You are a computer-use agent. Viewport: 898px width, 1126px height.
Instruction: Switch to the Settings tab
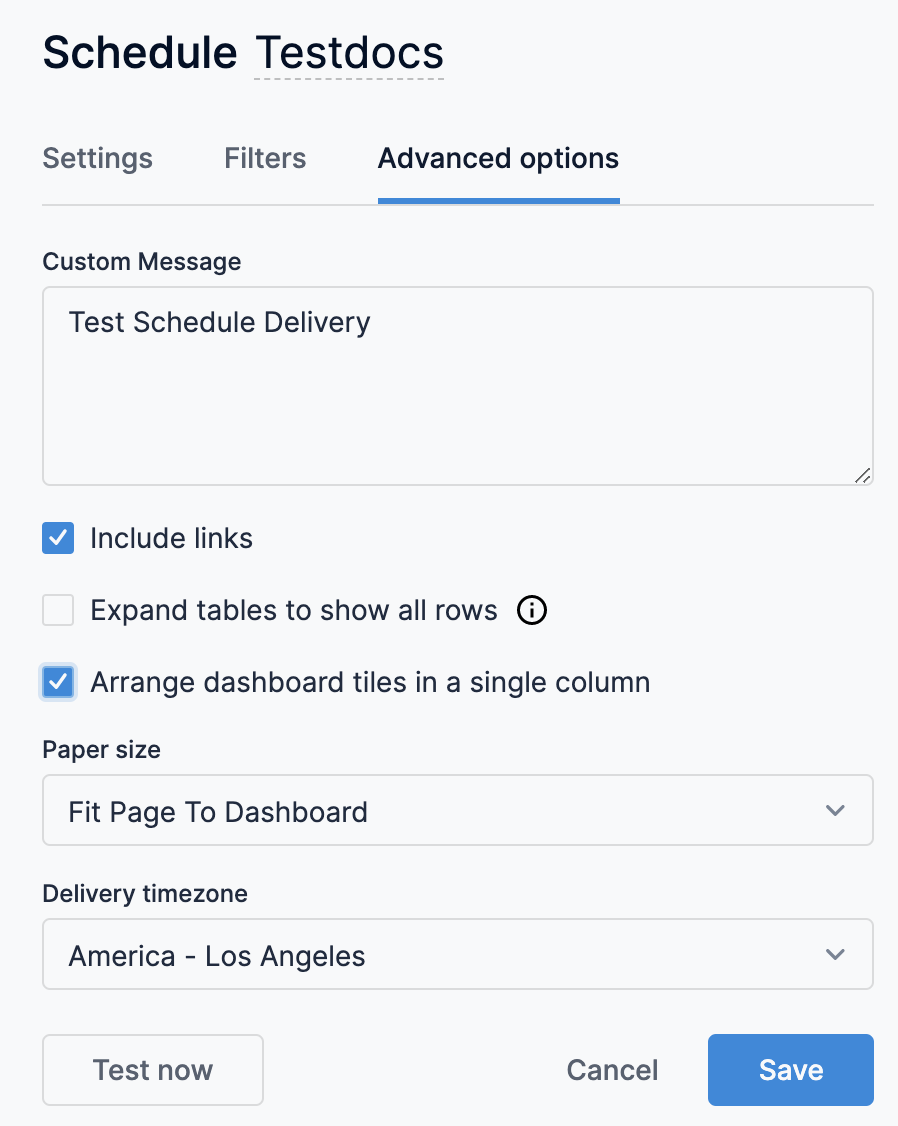[x=97, y=158]
